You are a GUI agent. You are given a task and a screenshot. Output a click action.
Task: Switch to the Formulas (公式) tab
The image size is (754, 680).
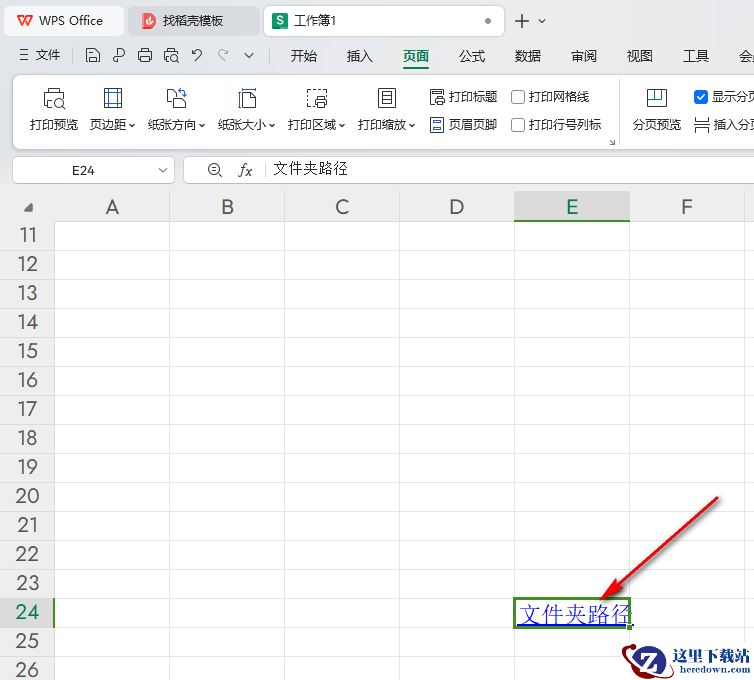click(472, 56)
